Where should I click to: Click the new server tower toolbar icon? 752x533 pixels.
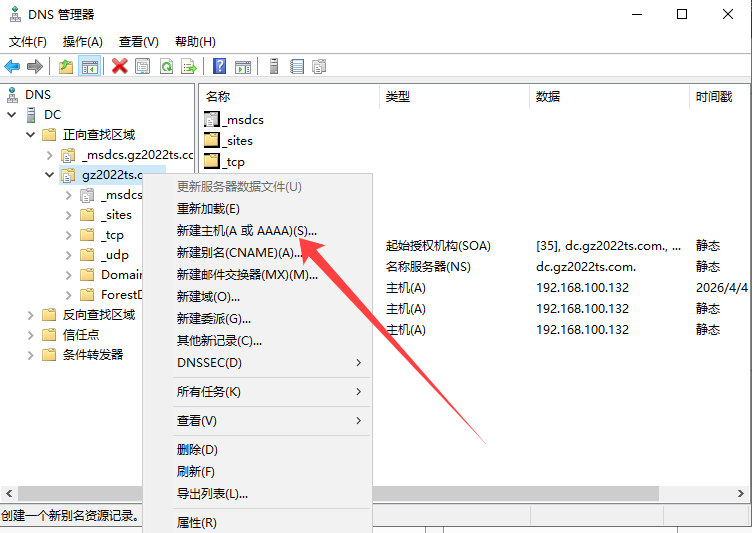[273, 66]
